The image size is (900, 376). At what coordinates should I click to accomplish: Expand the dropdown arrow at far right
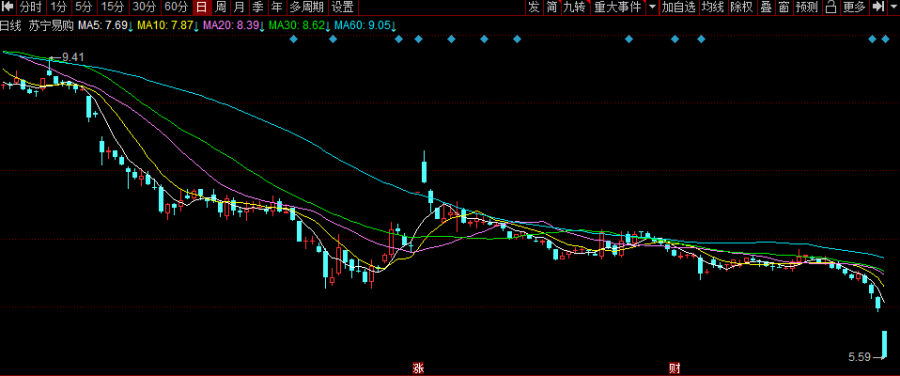tap(893, 7)
